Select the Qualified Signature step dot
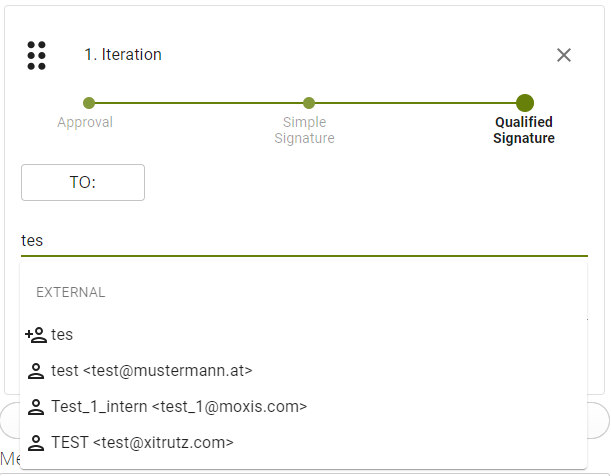611x476 pixels. coord(524,103)
